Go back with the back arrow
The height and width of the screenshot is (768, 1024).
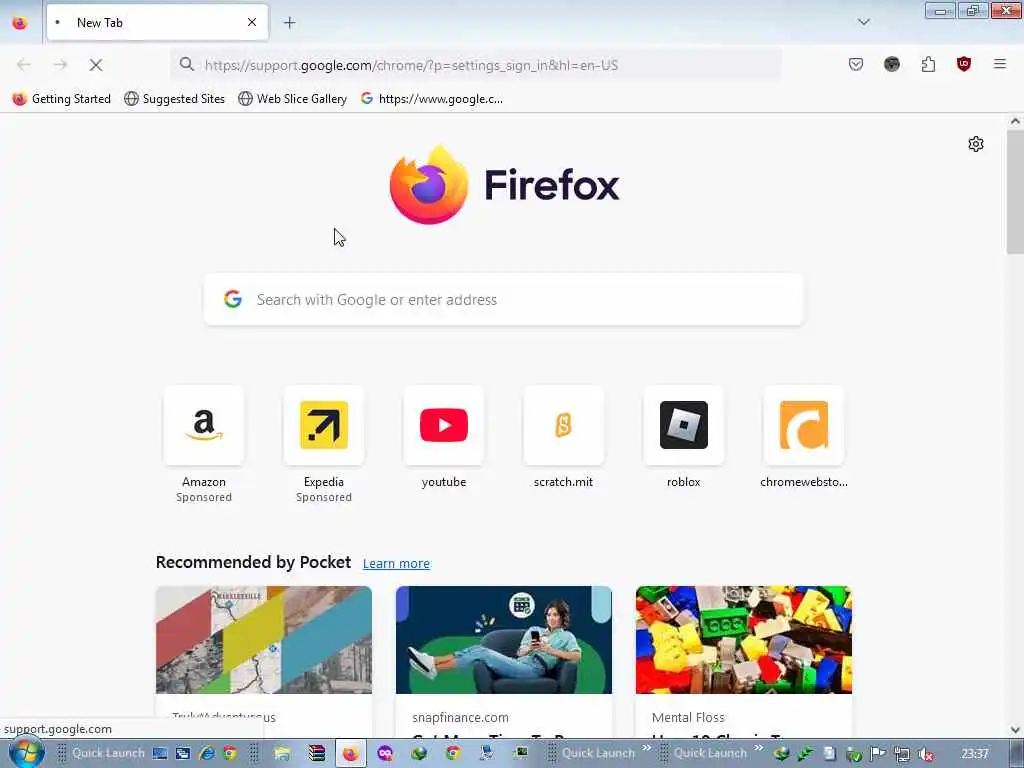coord(24,65)
